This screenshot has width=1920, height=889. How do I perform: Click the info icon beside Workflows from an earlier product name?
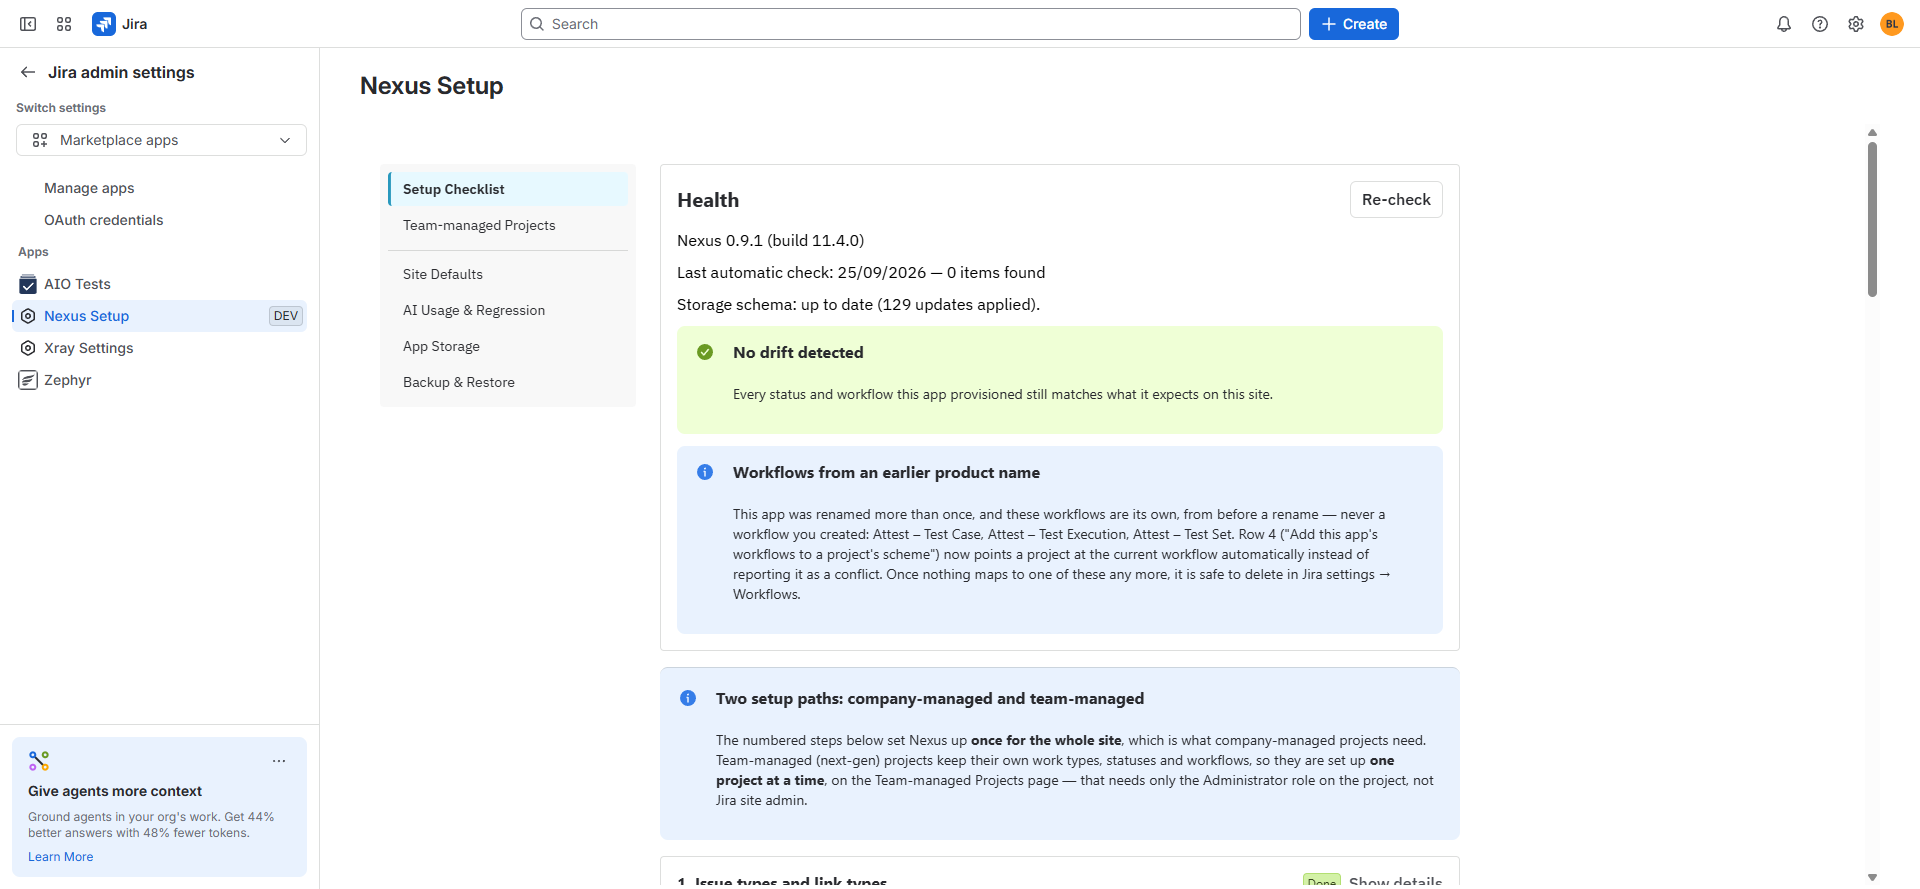(705, 472)
